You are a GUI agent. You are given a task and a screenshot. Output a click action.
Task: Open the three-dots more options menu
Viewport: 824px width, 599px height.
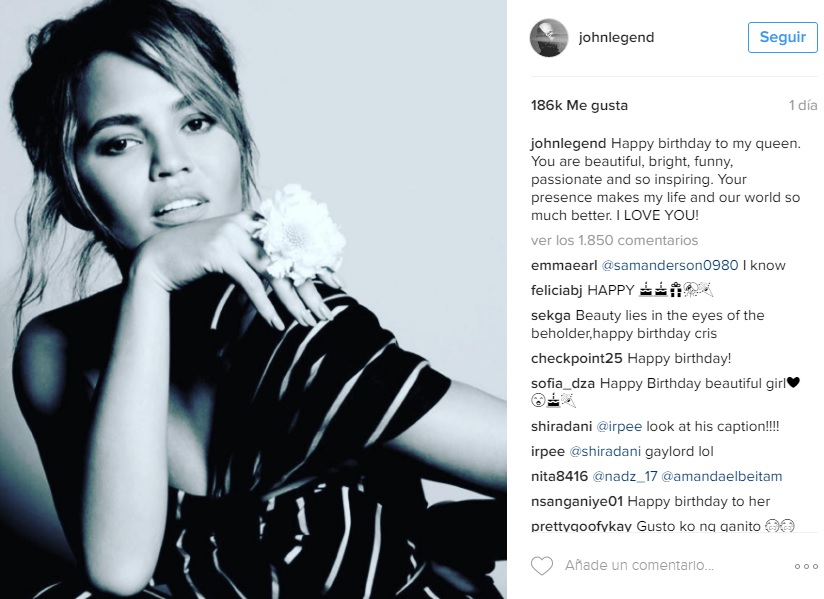(806, 566)
